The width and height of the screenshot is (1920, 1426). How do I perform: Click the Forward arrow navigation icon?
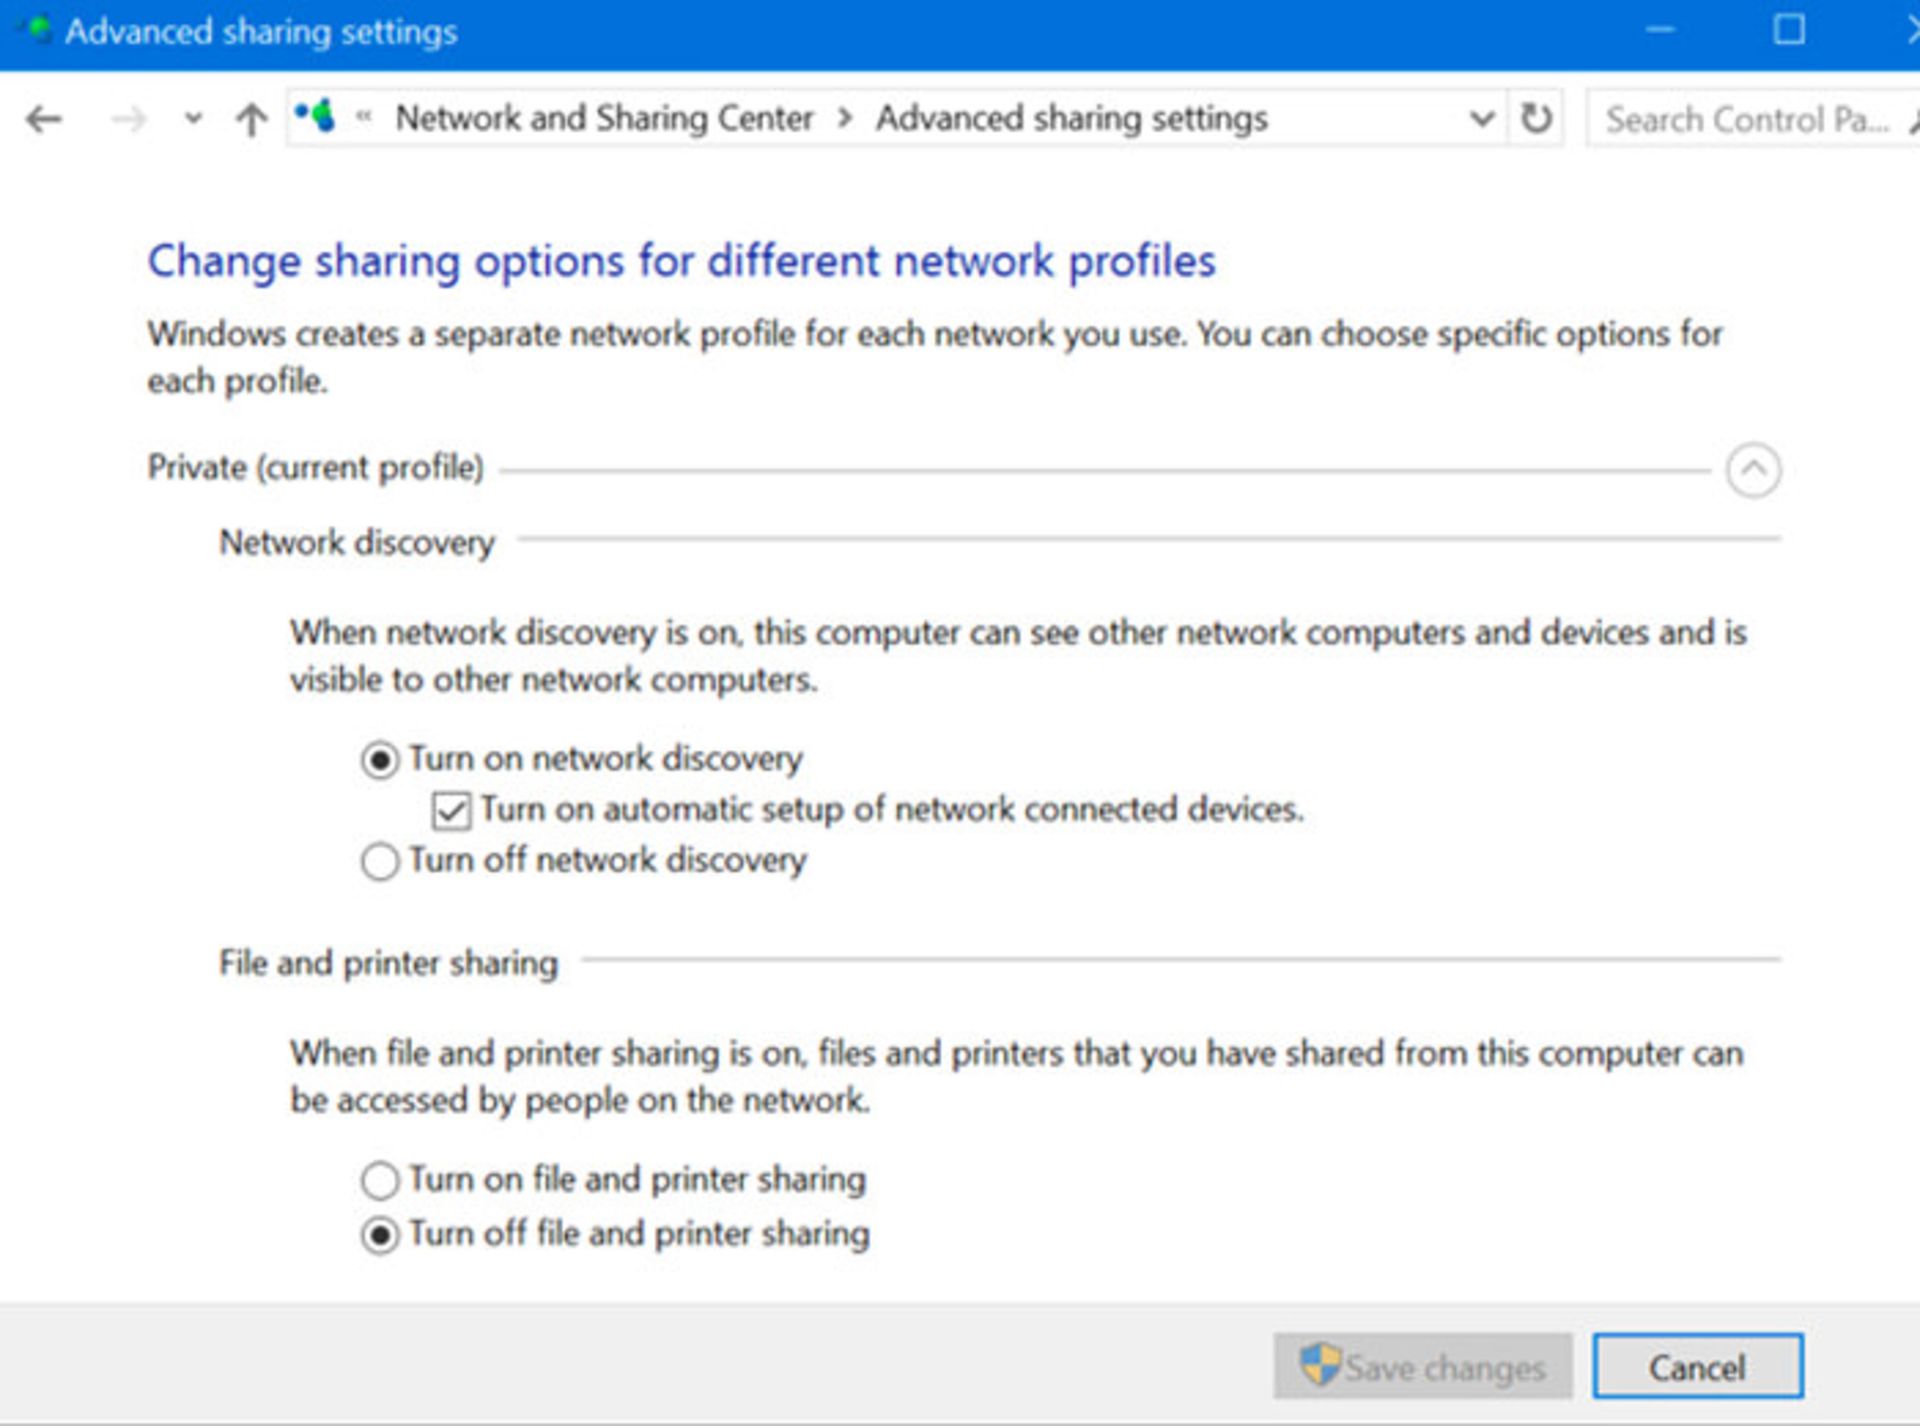pyautogui.click(x=128, y=120)
